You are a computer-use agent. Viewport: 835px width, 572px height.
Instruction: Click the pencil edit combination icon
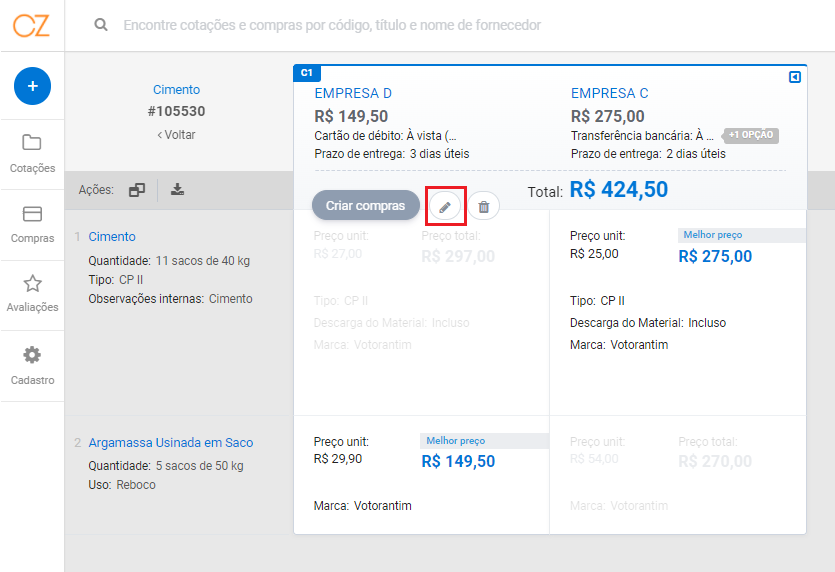pos(445,206)
